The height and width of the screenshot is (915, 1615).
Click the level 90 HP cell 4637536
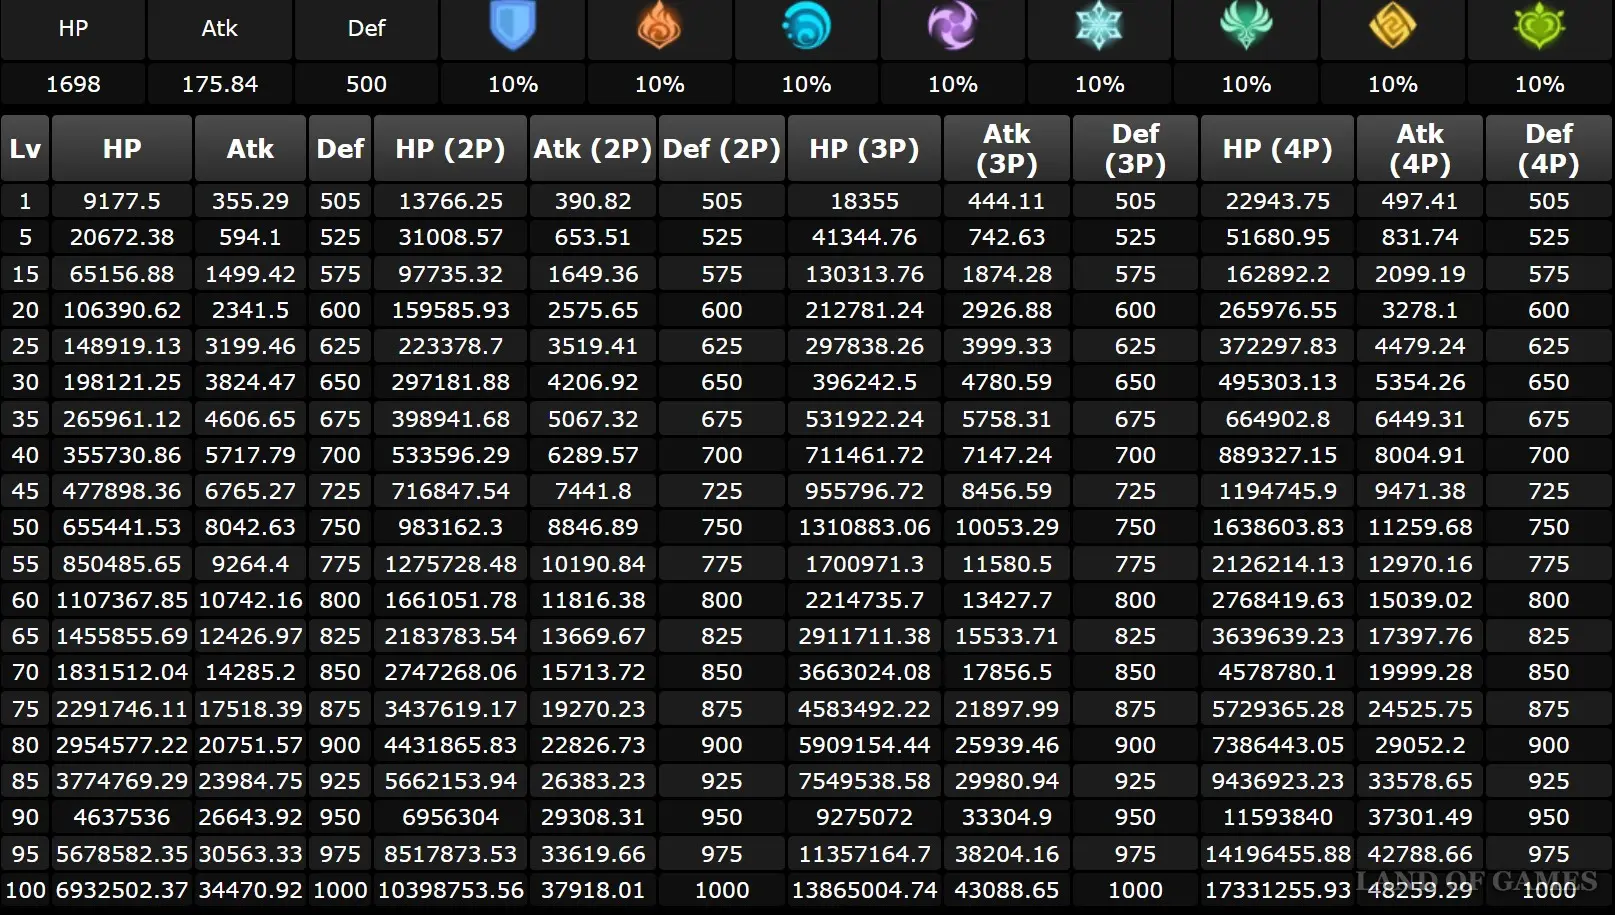coord(121,817)
